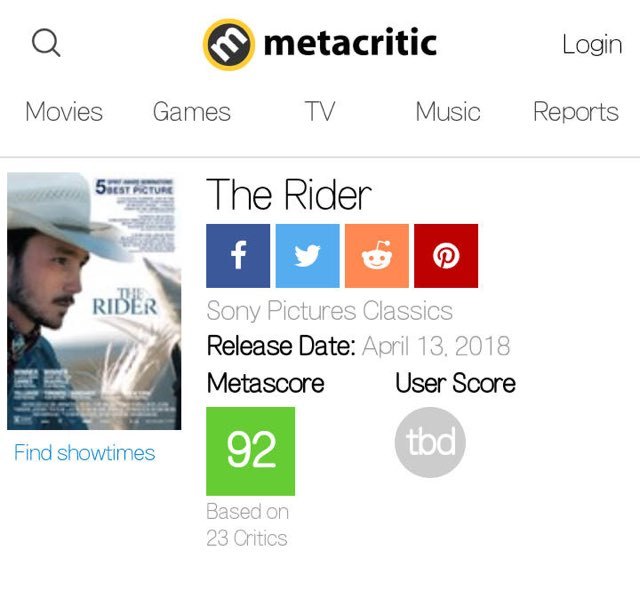Click the metacritic wordmark text

(x=351, y=42)
